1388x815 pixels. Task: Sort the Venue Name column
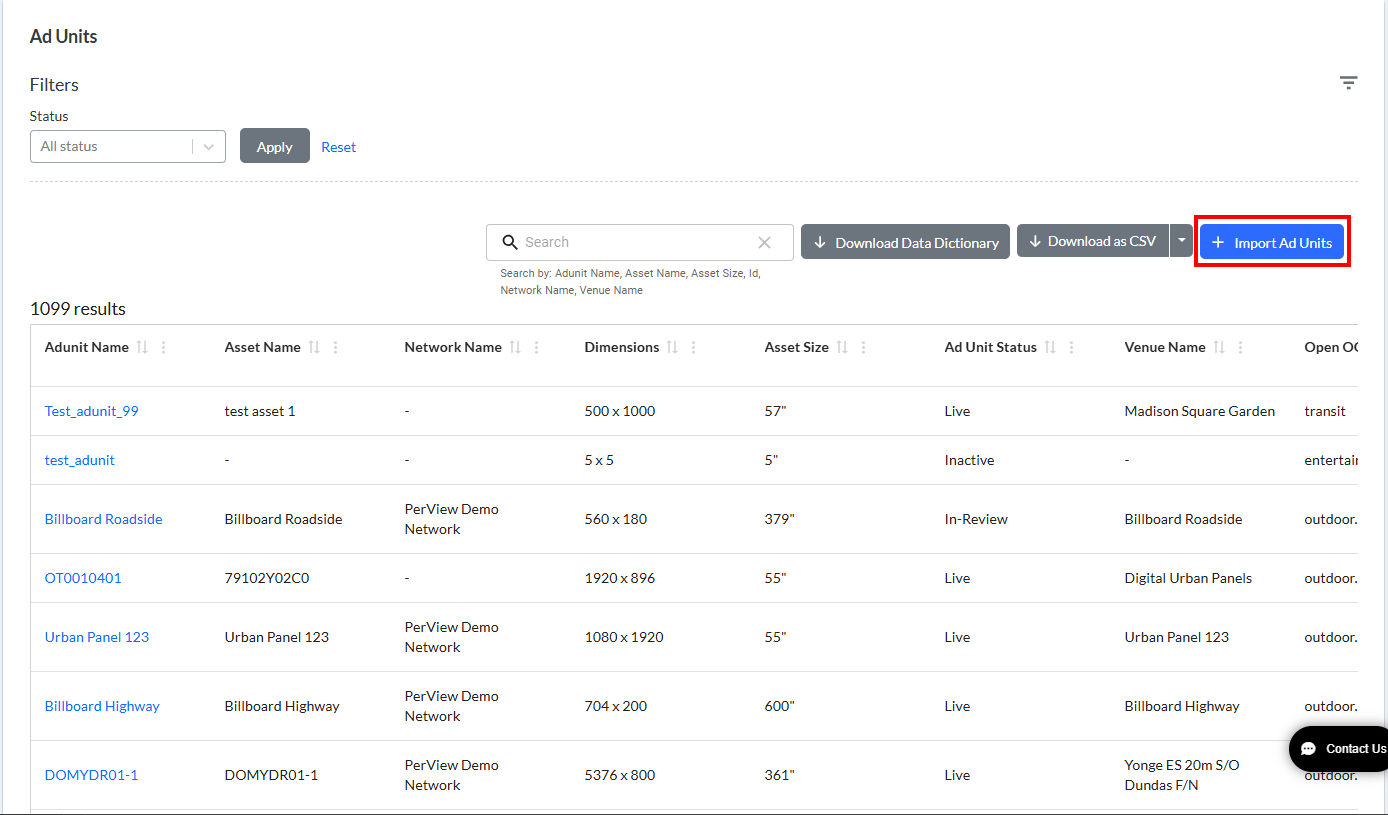pos(1219,347)
